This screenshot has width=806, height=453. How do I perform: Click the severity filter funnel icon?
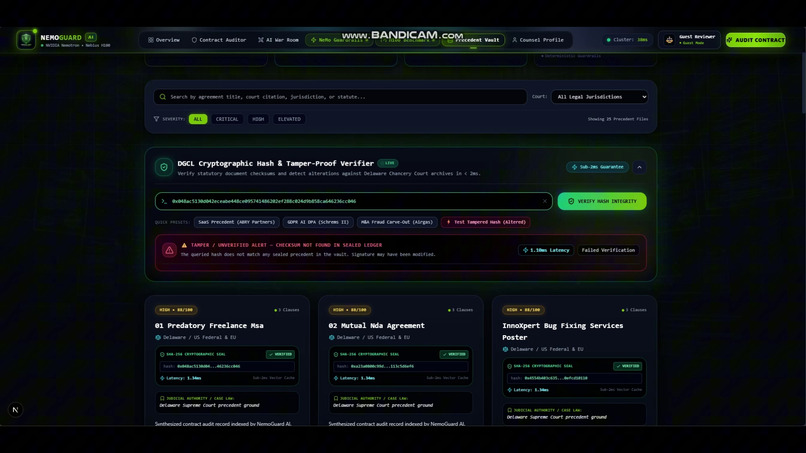(x=156, y=119)
